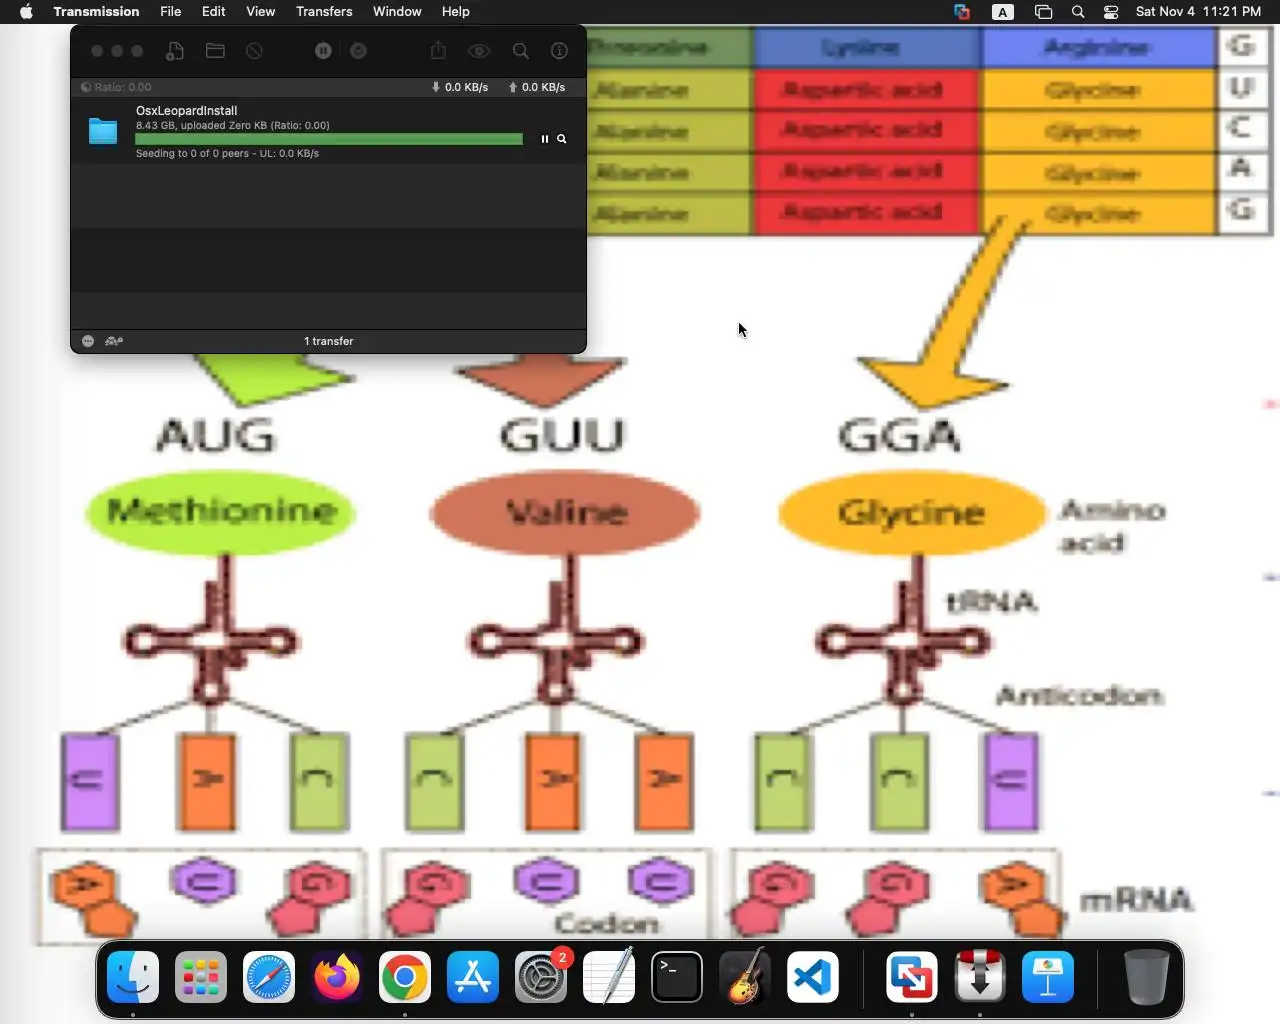This screenshot has width=1280, height=1024.
Task: Click the Remove transfer toolbar icon
Action: click(x=255, y=51)
